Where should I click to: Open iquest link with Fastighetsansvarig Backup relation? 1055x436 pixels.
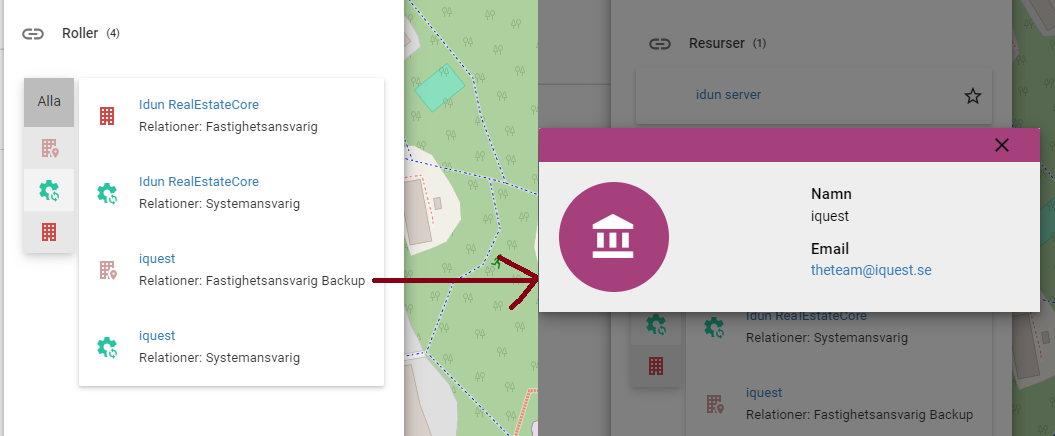(157, 259)
